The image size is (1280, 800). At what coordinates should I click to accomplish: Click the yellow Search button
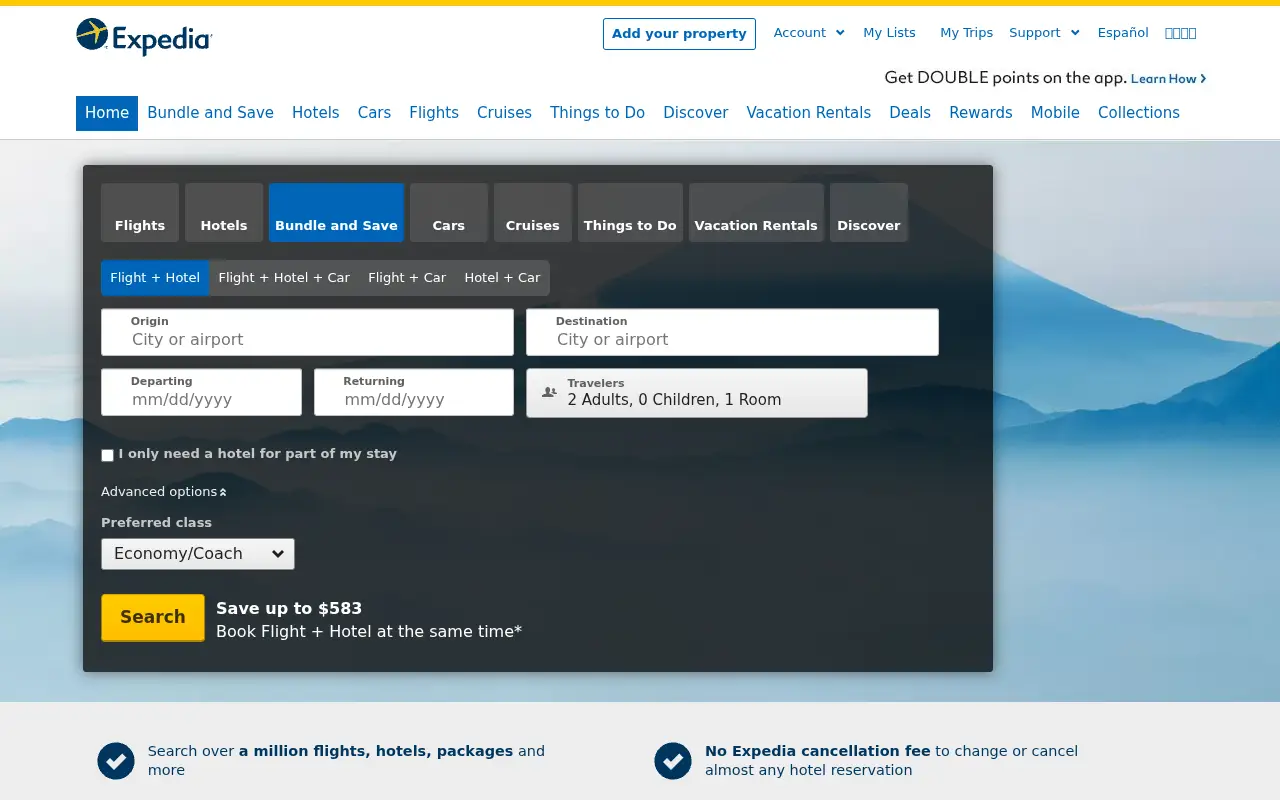pos(153,617)
